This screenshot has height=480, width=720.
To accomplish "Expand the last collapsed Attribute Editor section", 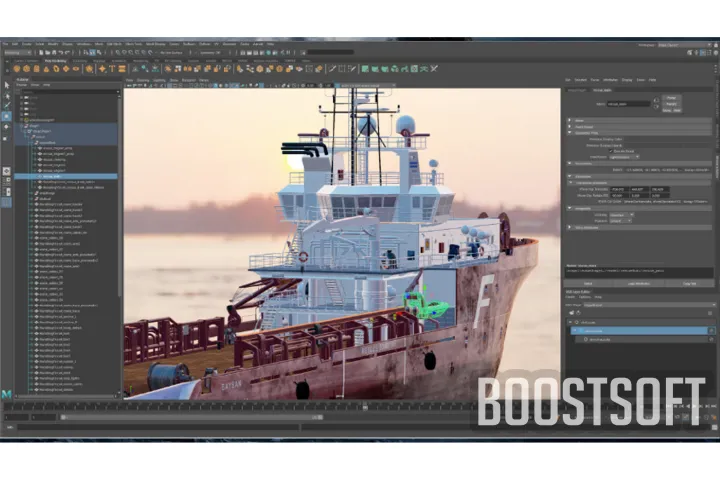I will [570, 227].
